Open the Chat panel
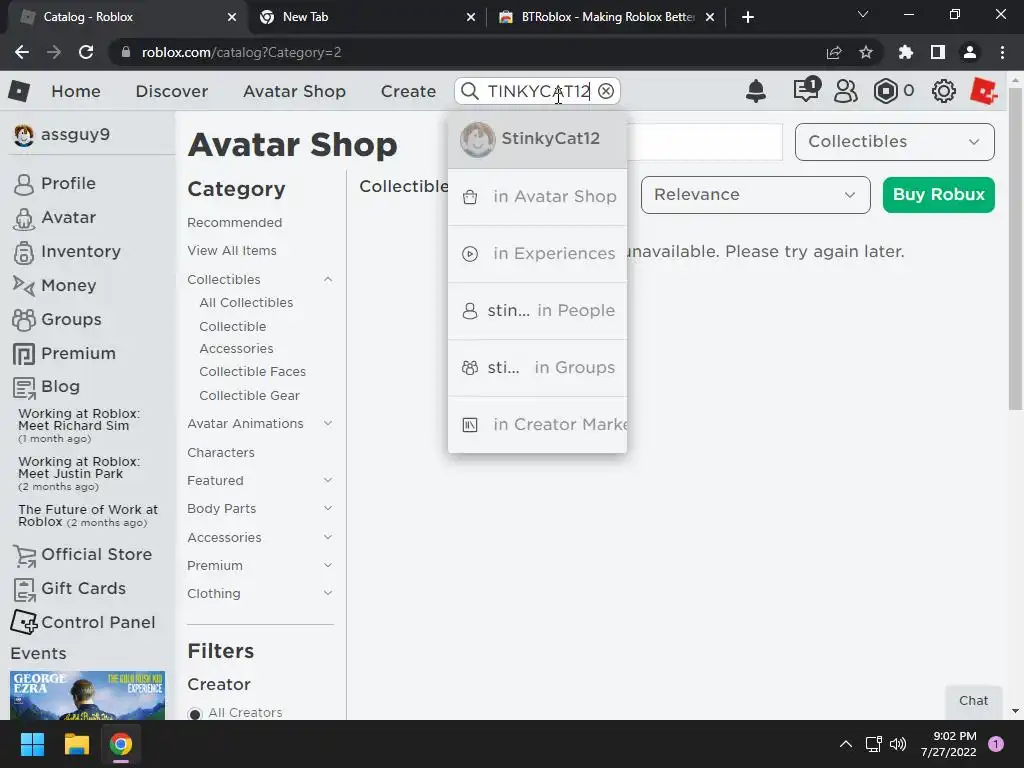This screenshot has height=768, width=1024. (973, 701)
